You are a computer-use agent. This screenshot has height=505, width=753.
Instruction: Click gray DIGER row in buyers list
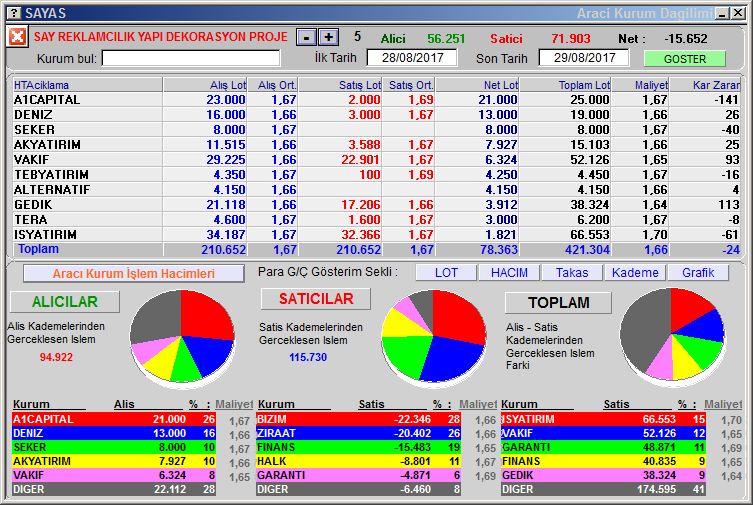point(114,489)
